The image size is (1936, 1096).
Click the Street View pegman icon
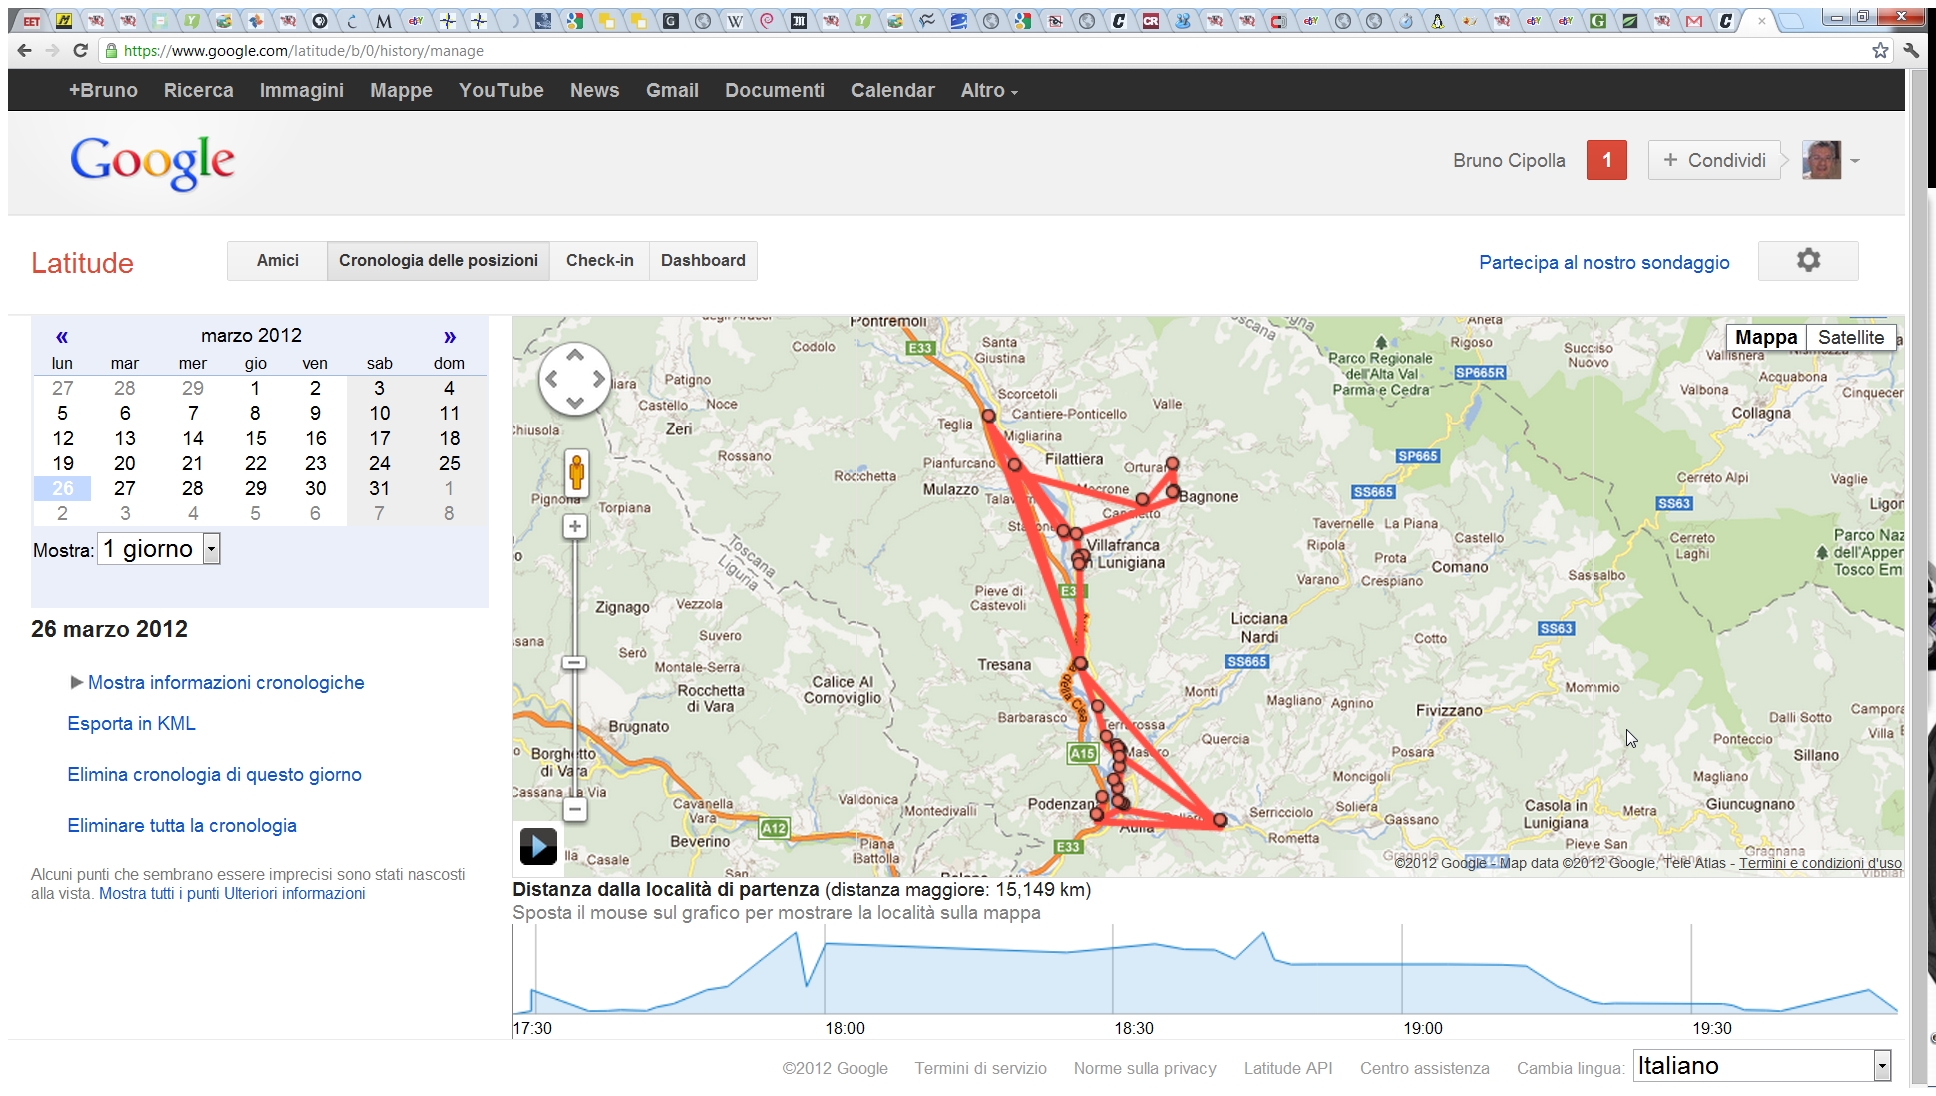pos(576,472)
